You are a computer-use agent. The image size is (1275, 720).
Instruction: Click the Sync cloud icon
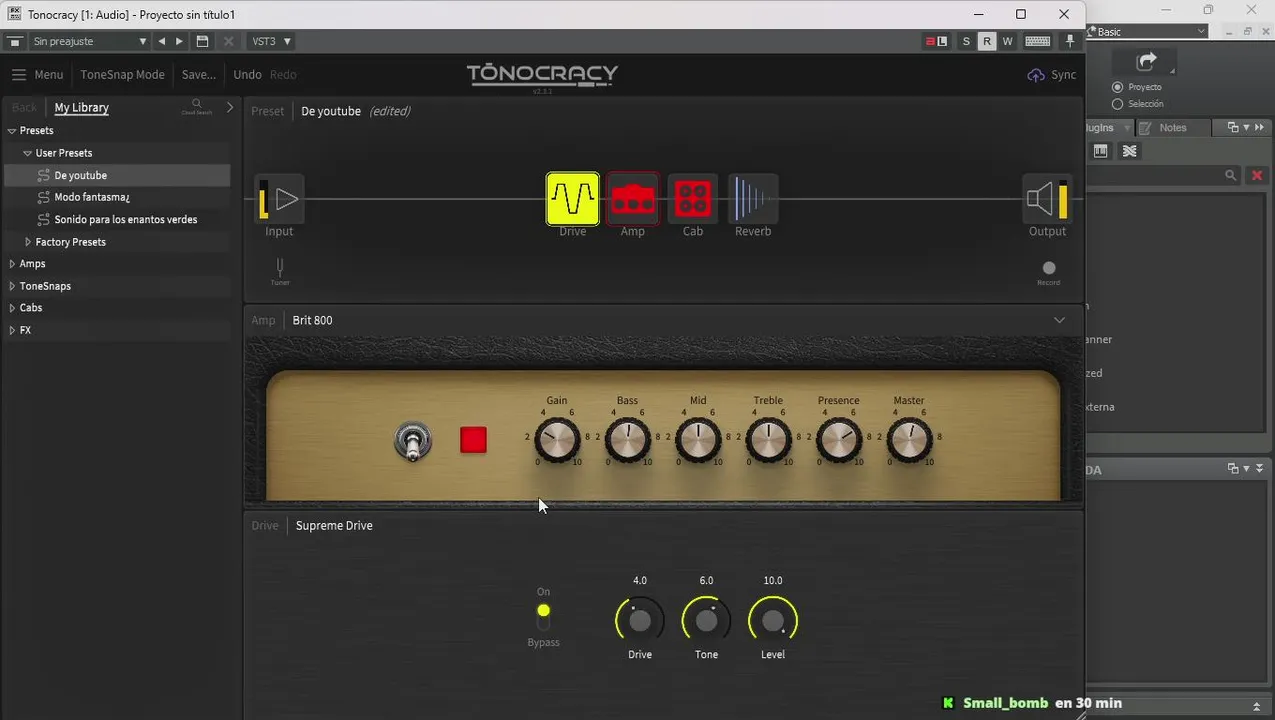pos(1036,75)
